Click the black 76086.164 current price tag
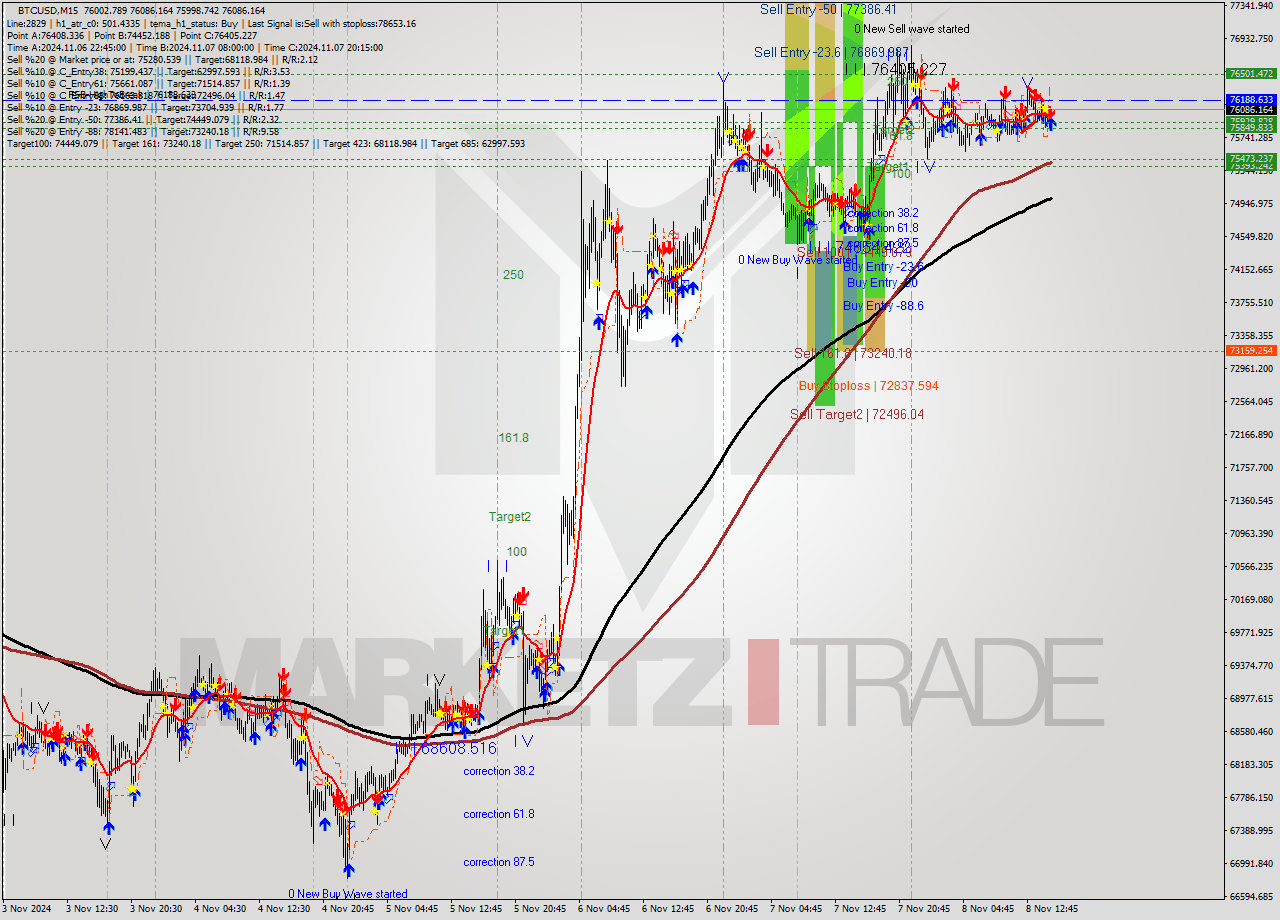Image resolution: width=1280 pixels, height=920 pixels. tap(1250, 109)
